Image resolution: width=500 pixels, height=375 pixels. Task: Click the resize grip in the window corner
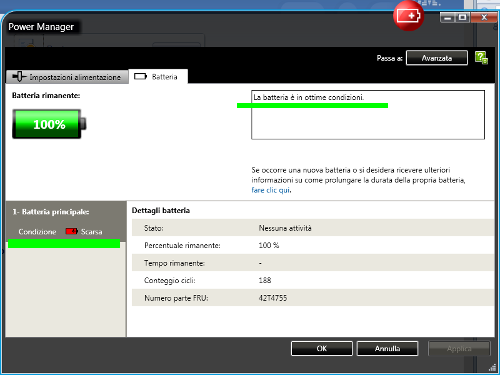click(492, 367)
